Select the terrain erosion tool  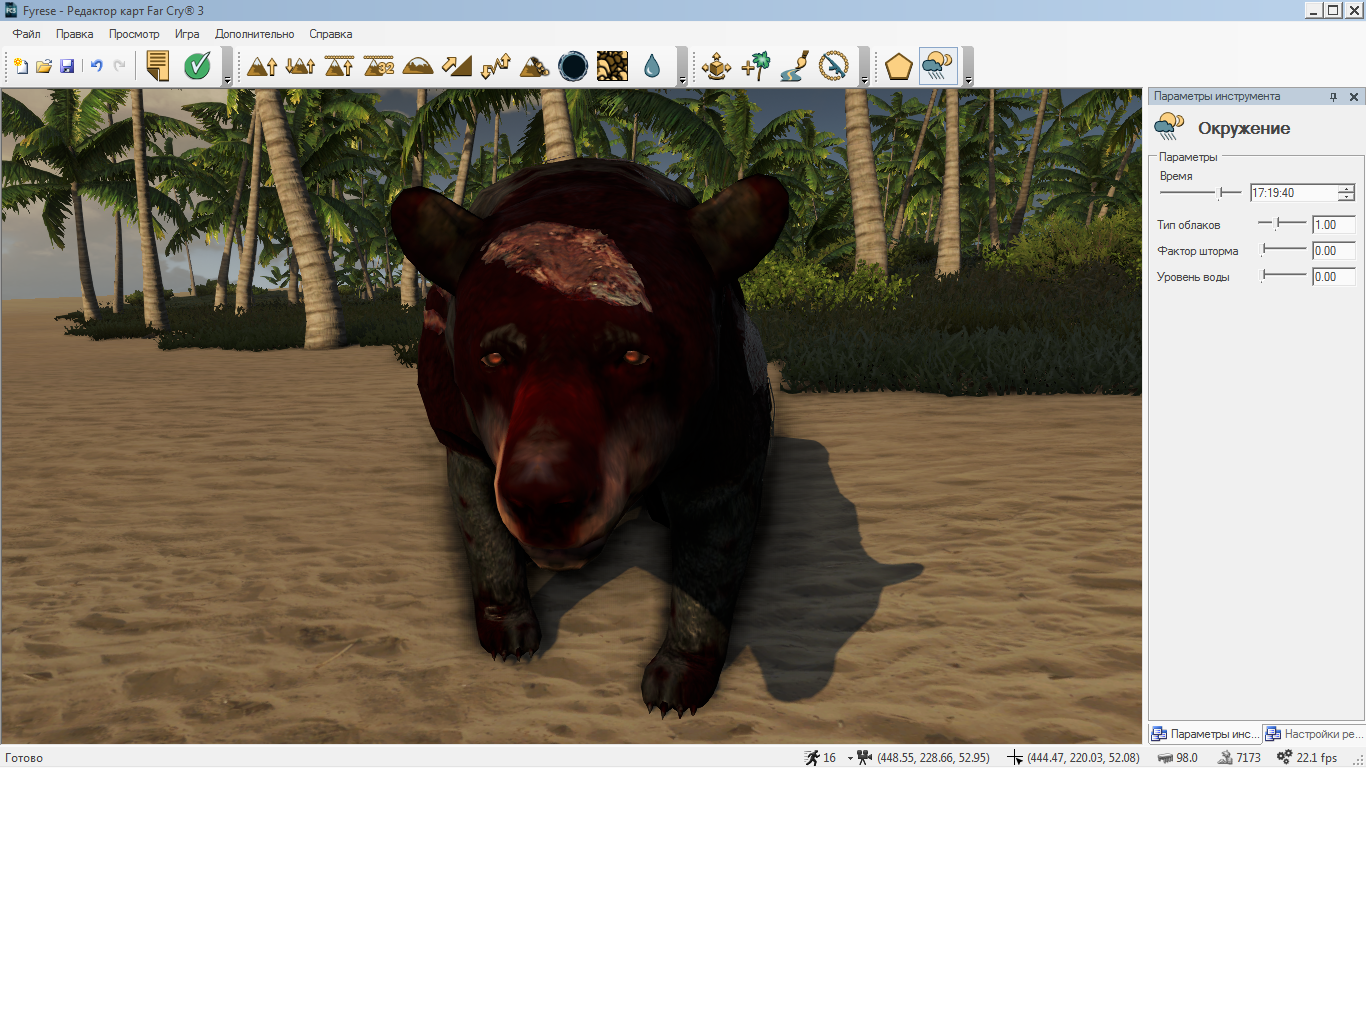click(535, 66)
